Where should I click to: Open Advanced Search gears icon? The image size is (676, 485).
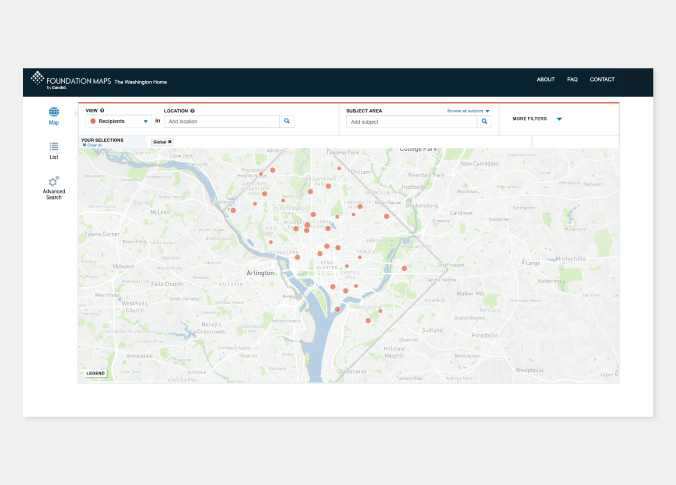54,183
